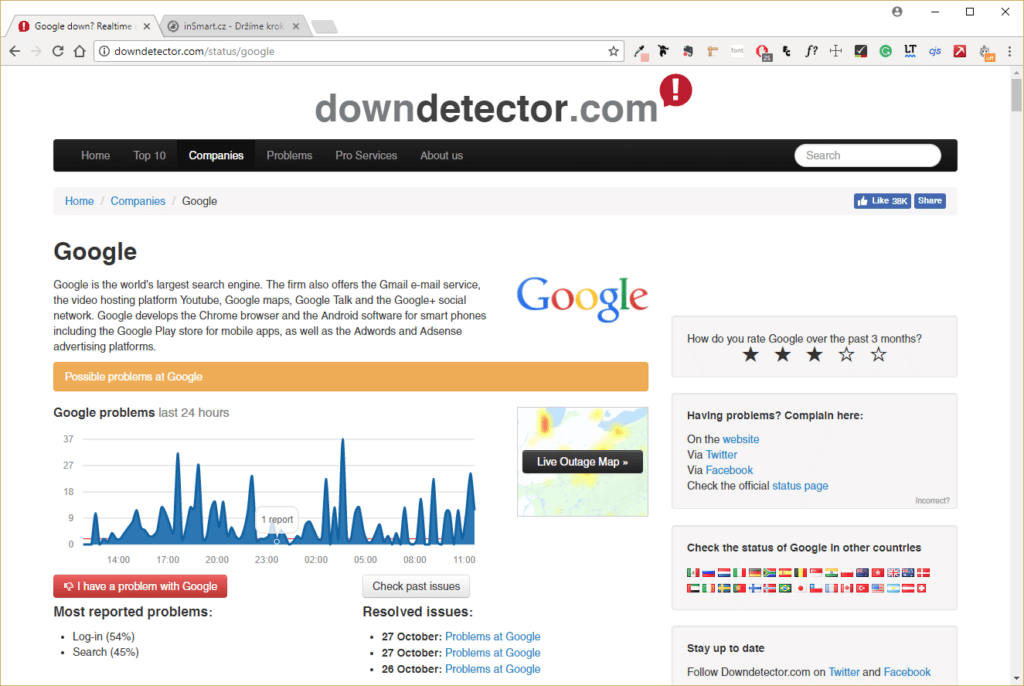The height and width of the screenshot is (686, 1024).
Task: Open Pro Services in the navigation bar
Action: point(366,155)
